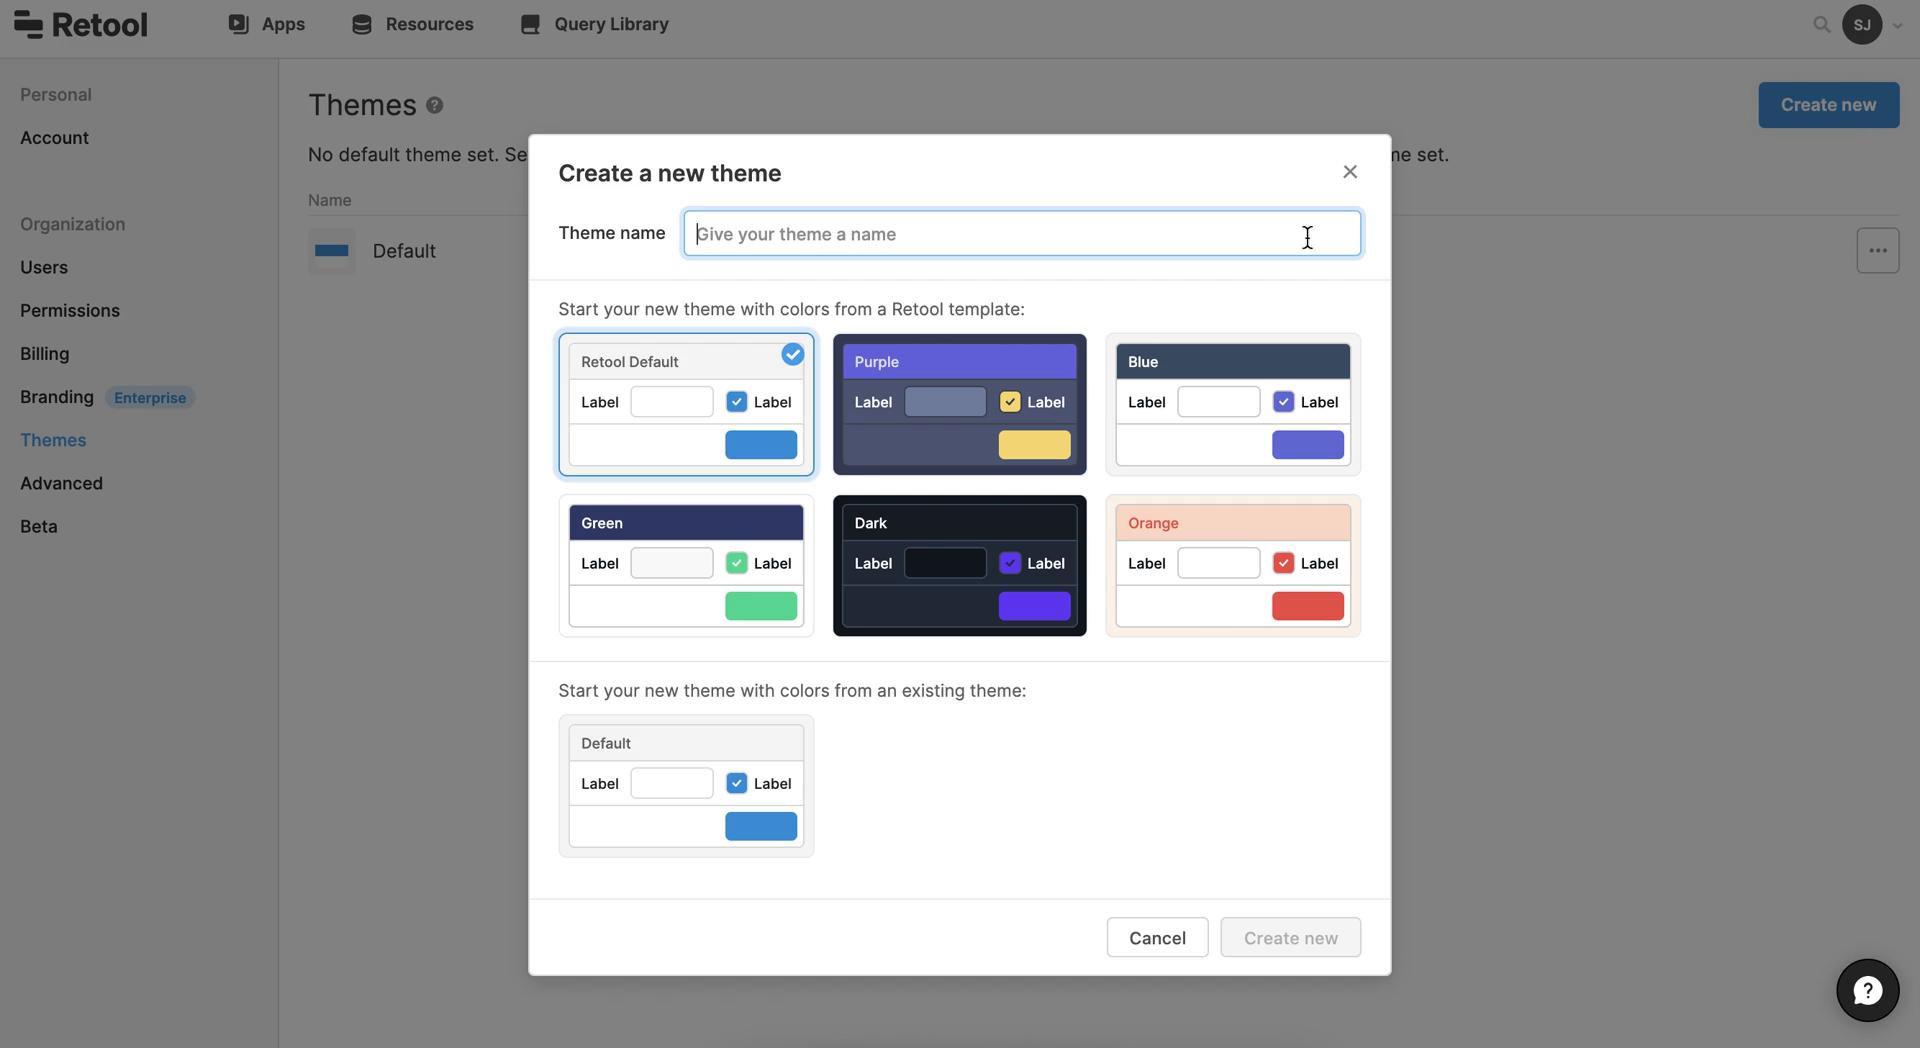Close the Create a new theme dialog

pos(1349,172)
